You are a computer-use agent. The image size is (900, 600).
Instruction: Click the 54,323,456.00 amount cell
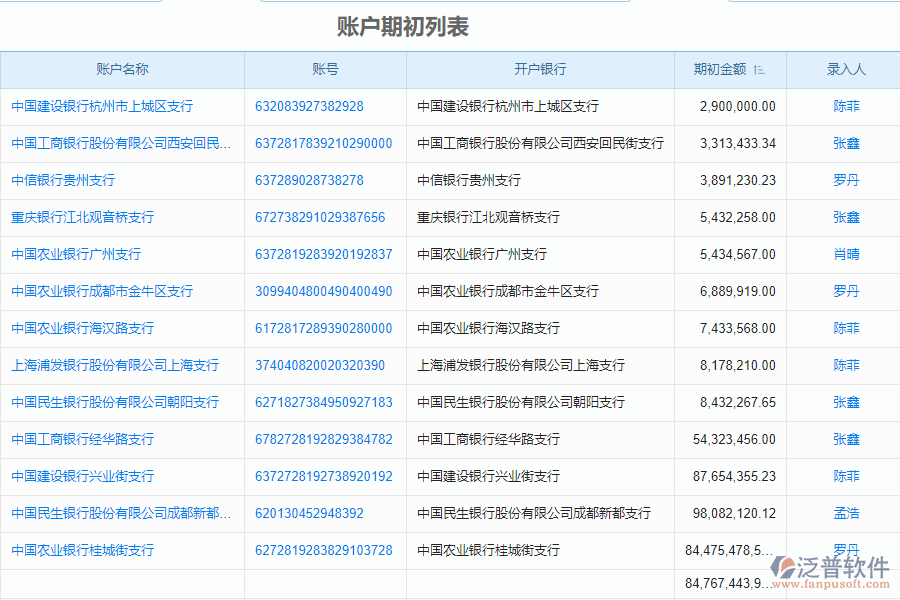(x=734, y=439)
